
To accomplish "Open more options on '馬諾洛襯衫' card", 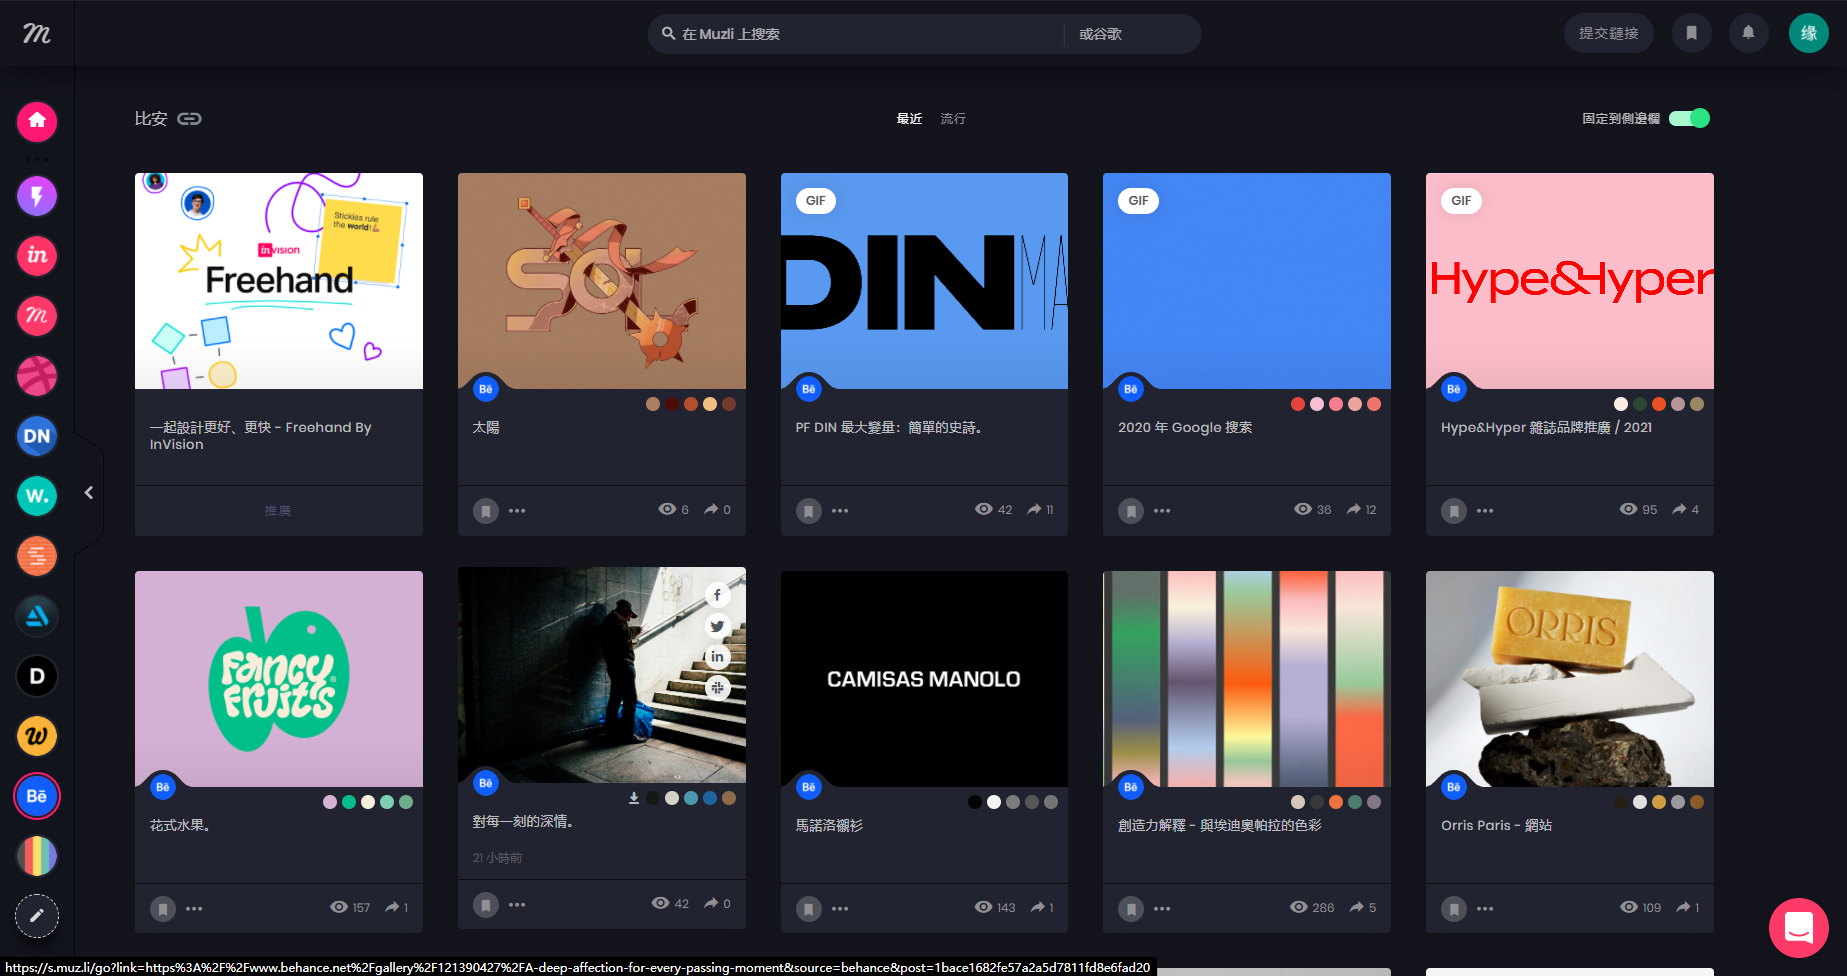I will [x=840, y=909].
